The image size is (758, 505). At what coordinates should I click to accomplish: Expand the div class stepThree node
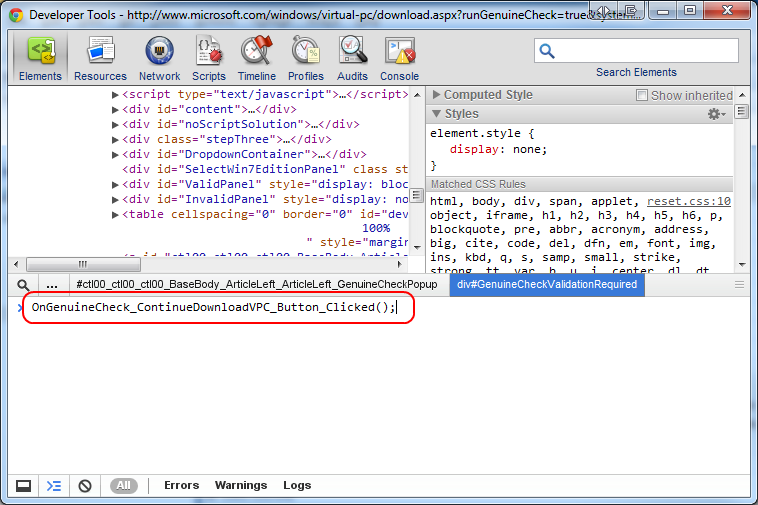pos(115,140)
